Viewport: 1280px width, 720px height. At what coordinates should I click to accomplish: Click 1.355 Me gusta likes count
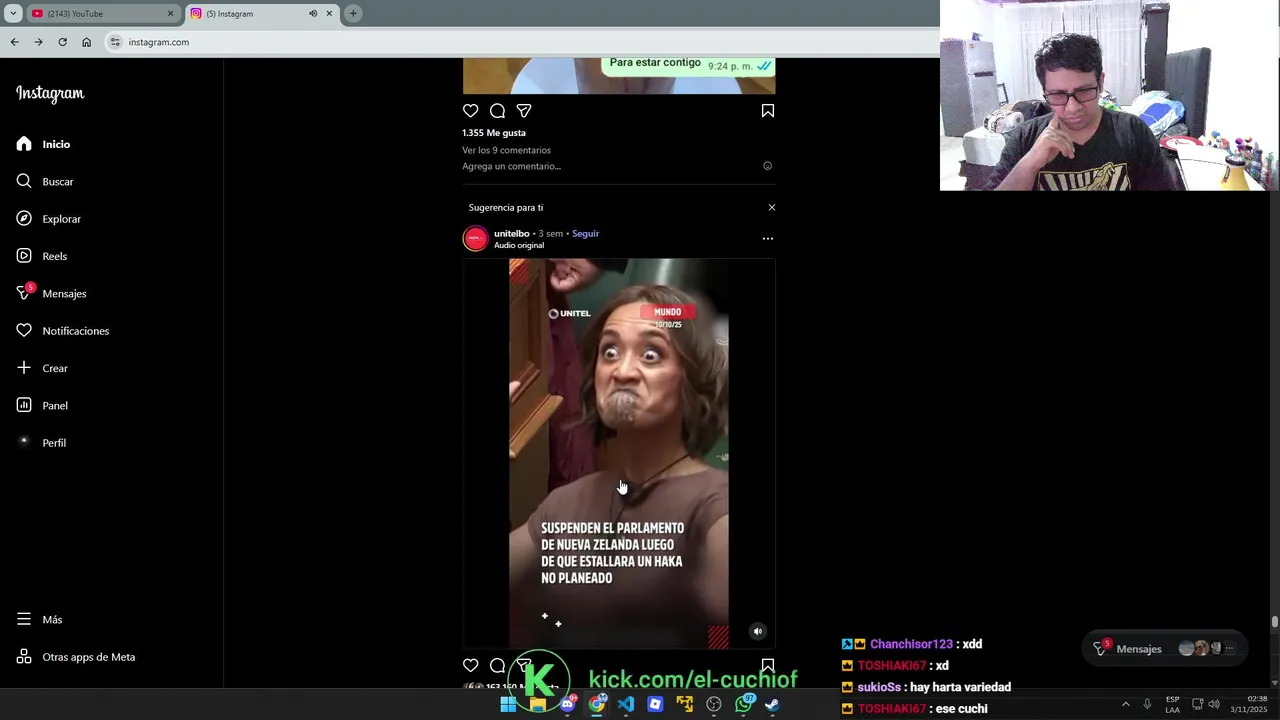493,133
